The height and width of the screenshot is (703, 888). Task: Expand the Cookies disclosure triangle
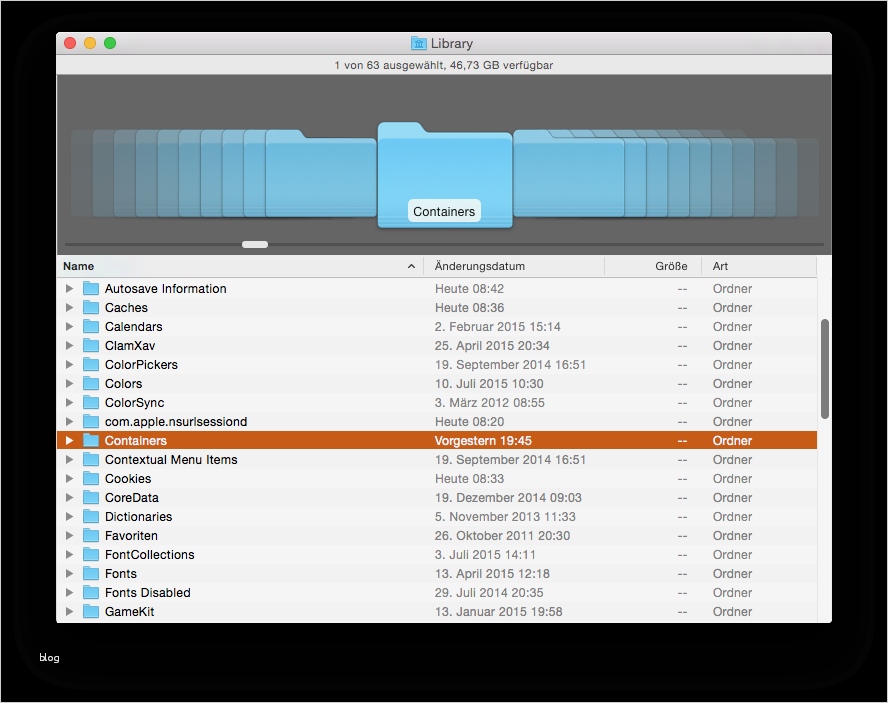(x=69, y=478)
